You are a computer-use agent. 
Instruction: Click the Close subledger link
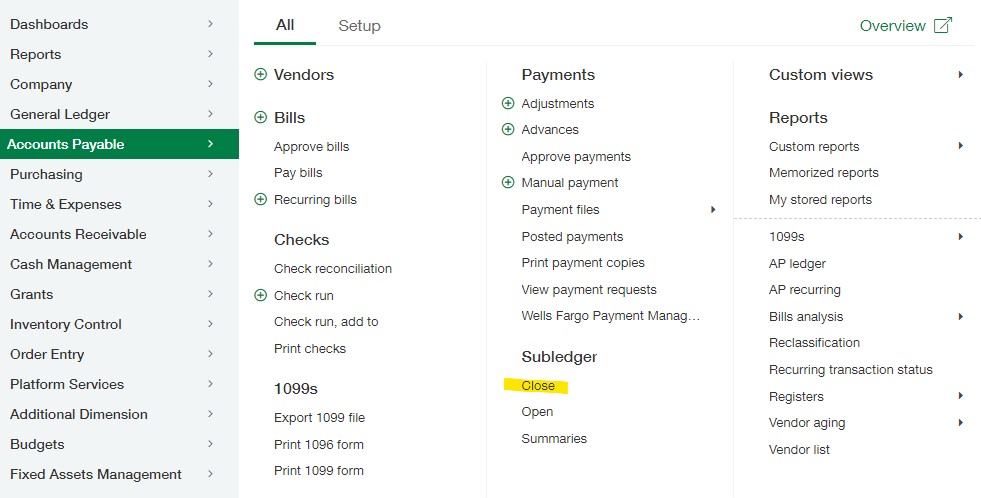[x=538, y=385]
